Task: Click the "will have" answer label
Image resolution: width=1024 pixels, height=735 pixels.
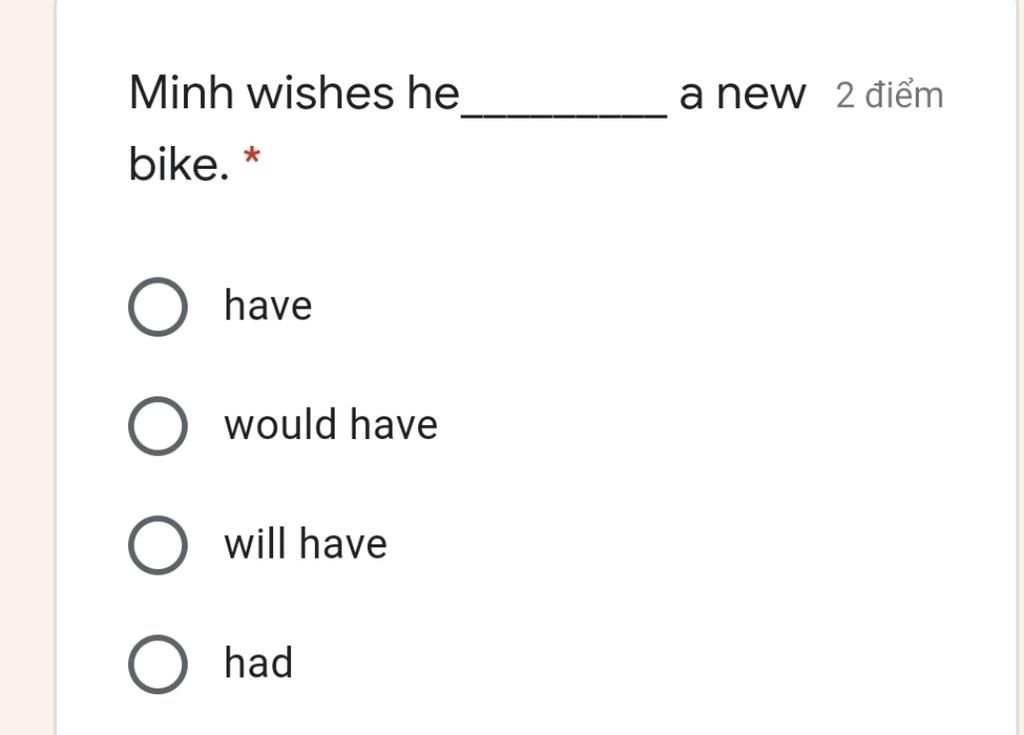Action: click(x=305, y=544)
